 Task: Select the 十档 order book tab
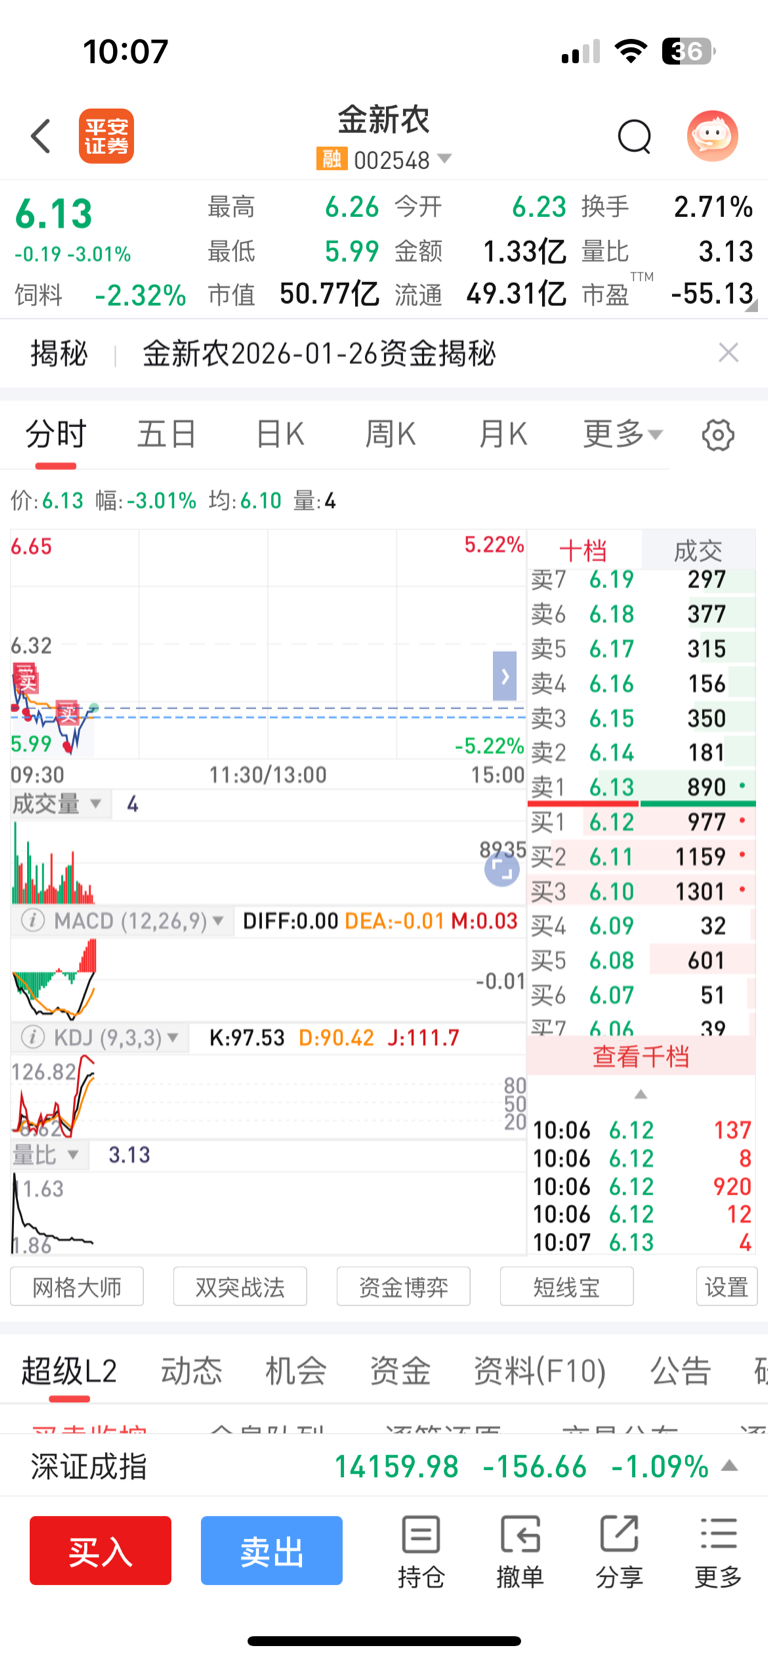tap(583, 550)
